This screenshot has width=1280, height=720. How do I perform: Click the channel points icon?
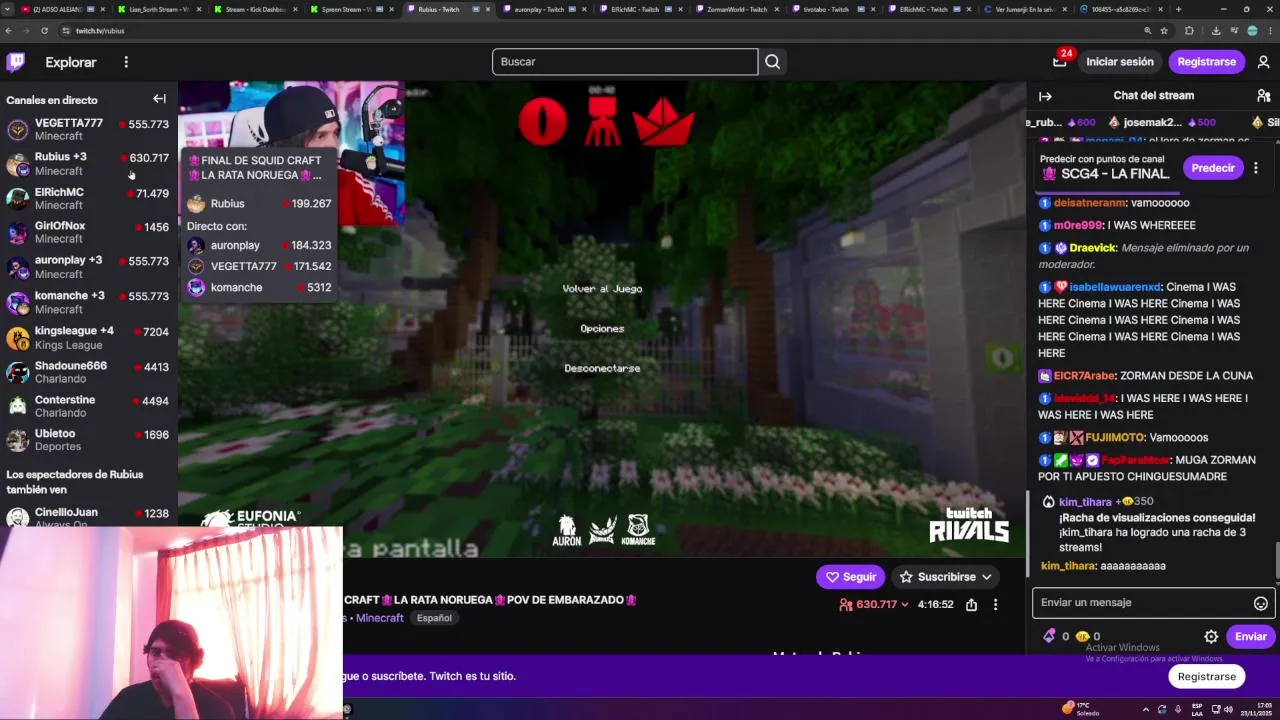pos(1049,636)
